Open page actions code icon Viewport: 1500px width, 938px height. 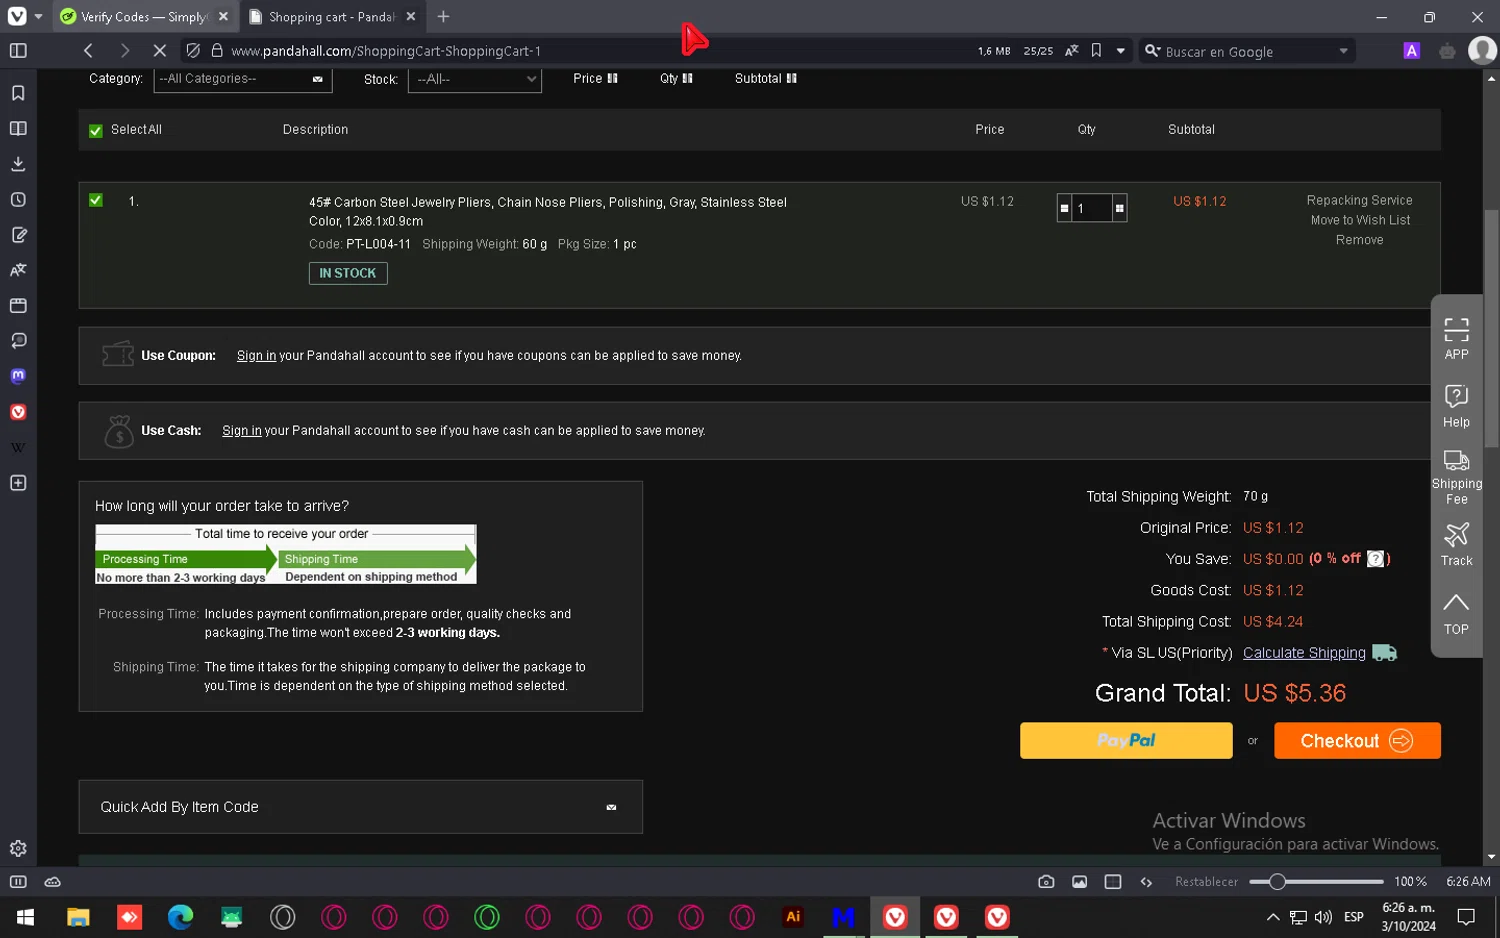(1146, 882)
